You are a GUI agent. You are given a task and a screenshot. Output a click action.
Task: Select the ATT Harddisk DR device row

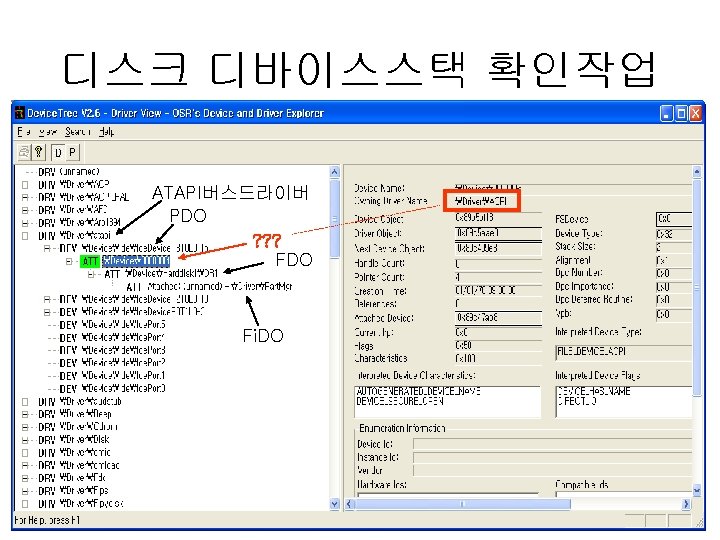tap(161, 274)
